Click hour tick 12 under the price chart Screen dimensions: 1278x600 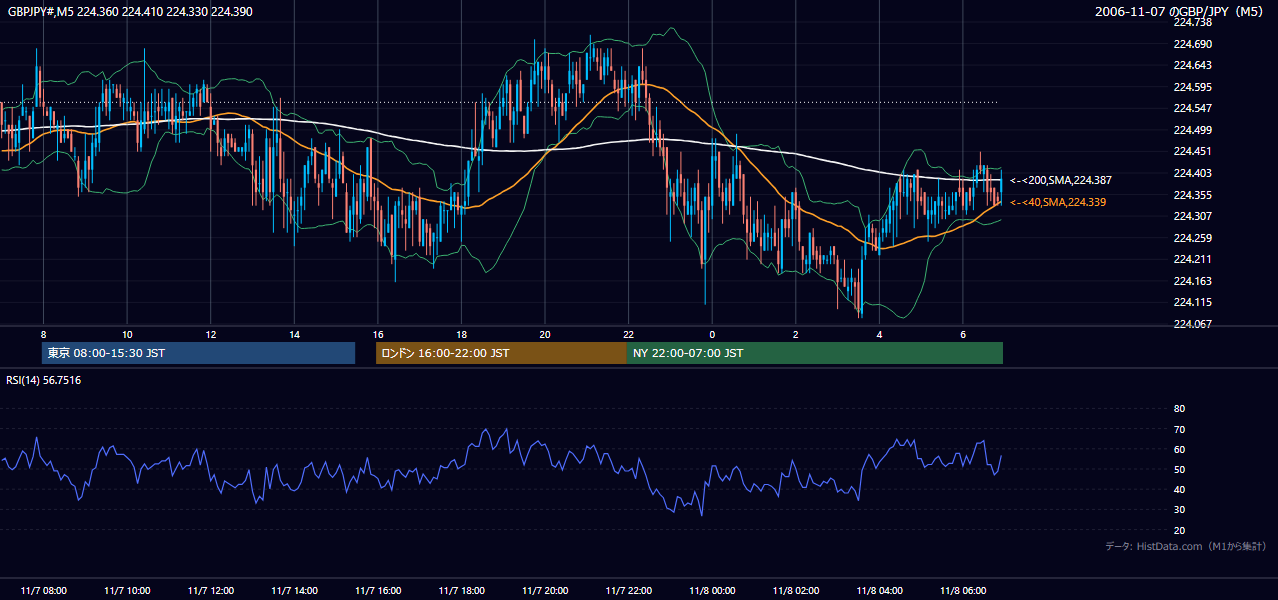[x=210, y=334]
